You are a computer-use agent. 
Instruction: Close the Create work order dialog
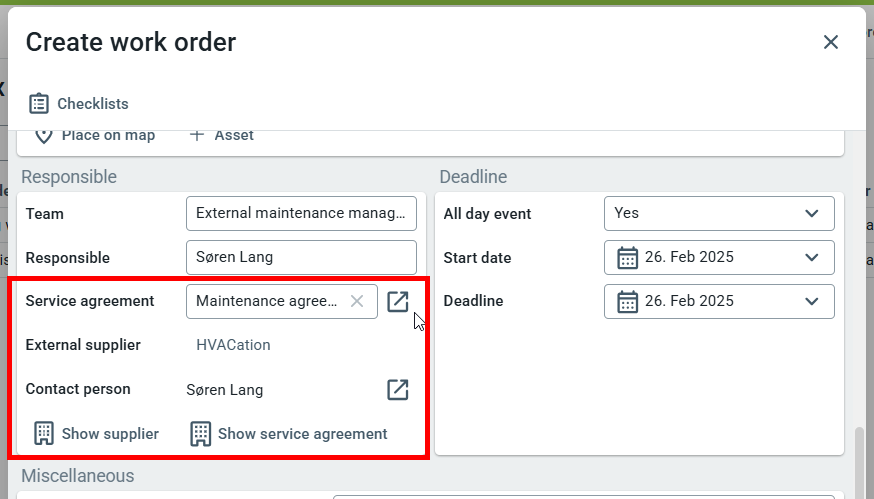click(x=831, y=42)
